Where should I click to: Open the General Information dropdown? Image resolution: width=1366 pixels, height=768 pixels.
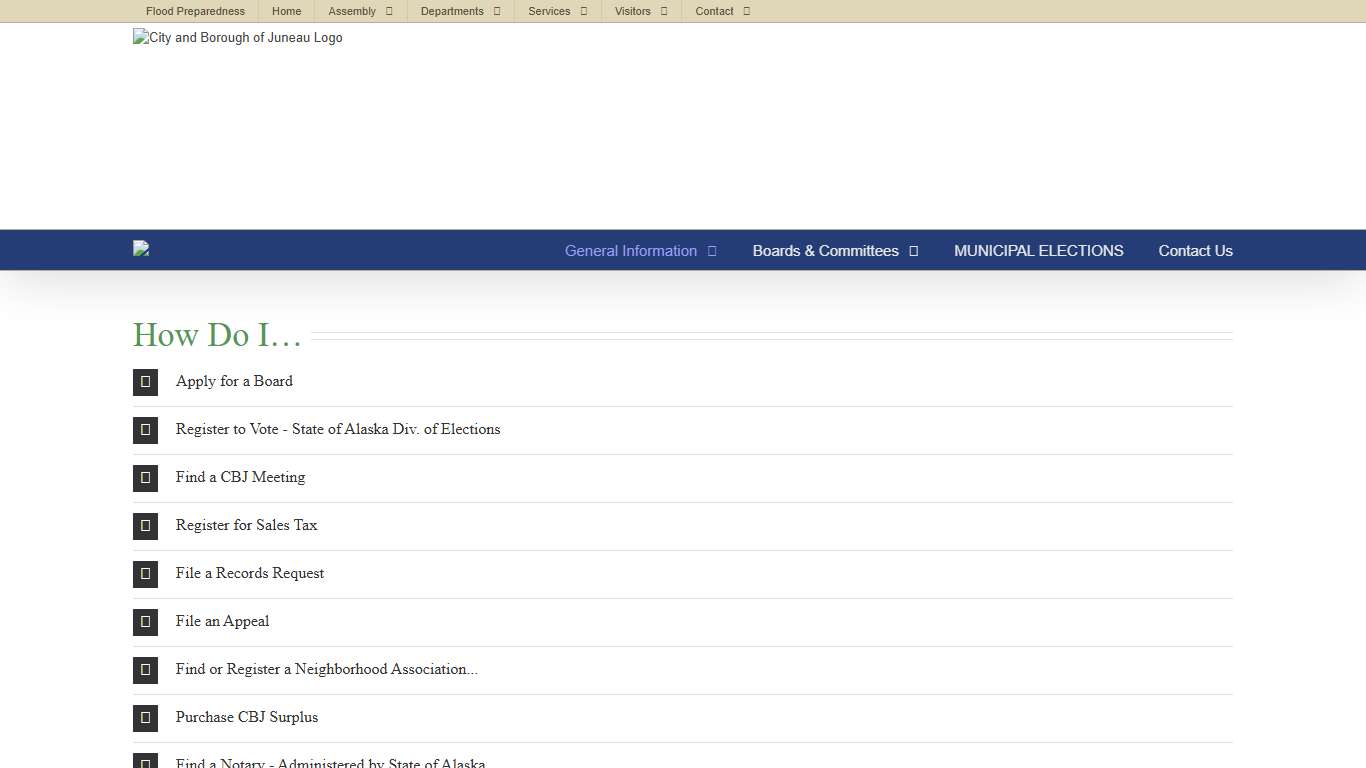click(640, 251)
